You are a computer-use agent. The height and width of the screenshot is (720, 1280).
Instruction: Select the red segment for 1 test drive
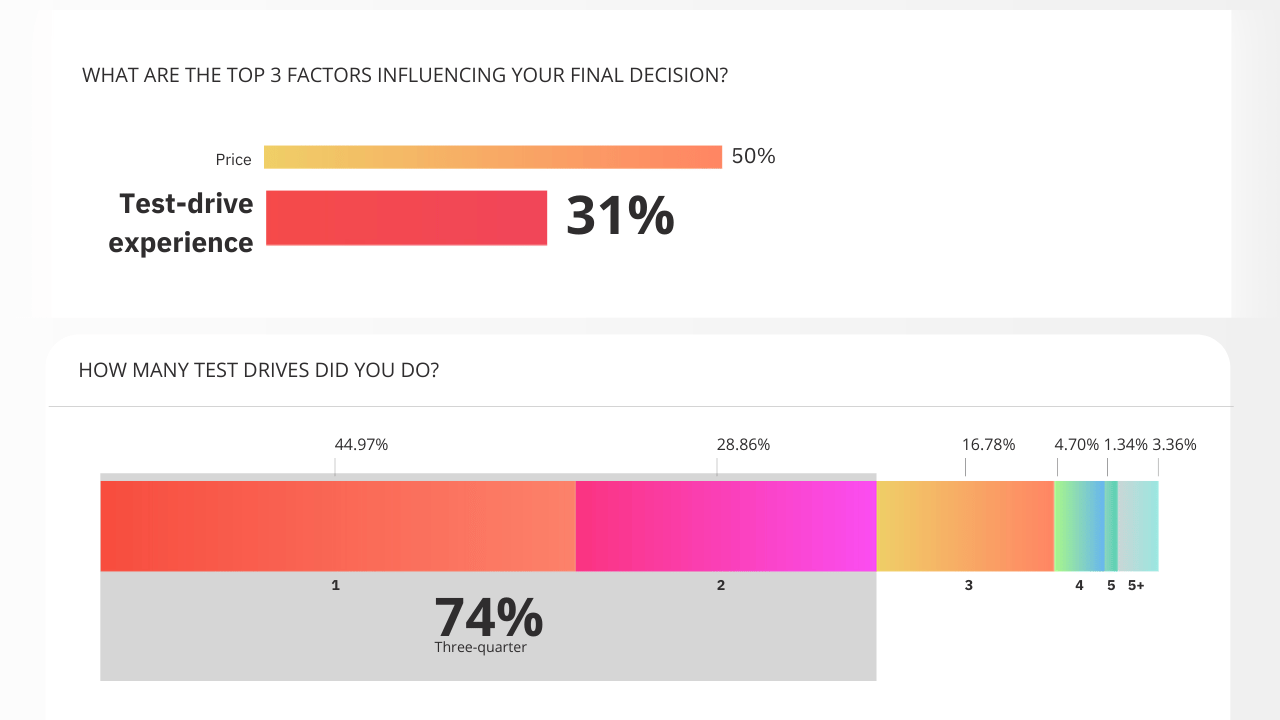338,526
